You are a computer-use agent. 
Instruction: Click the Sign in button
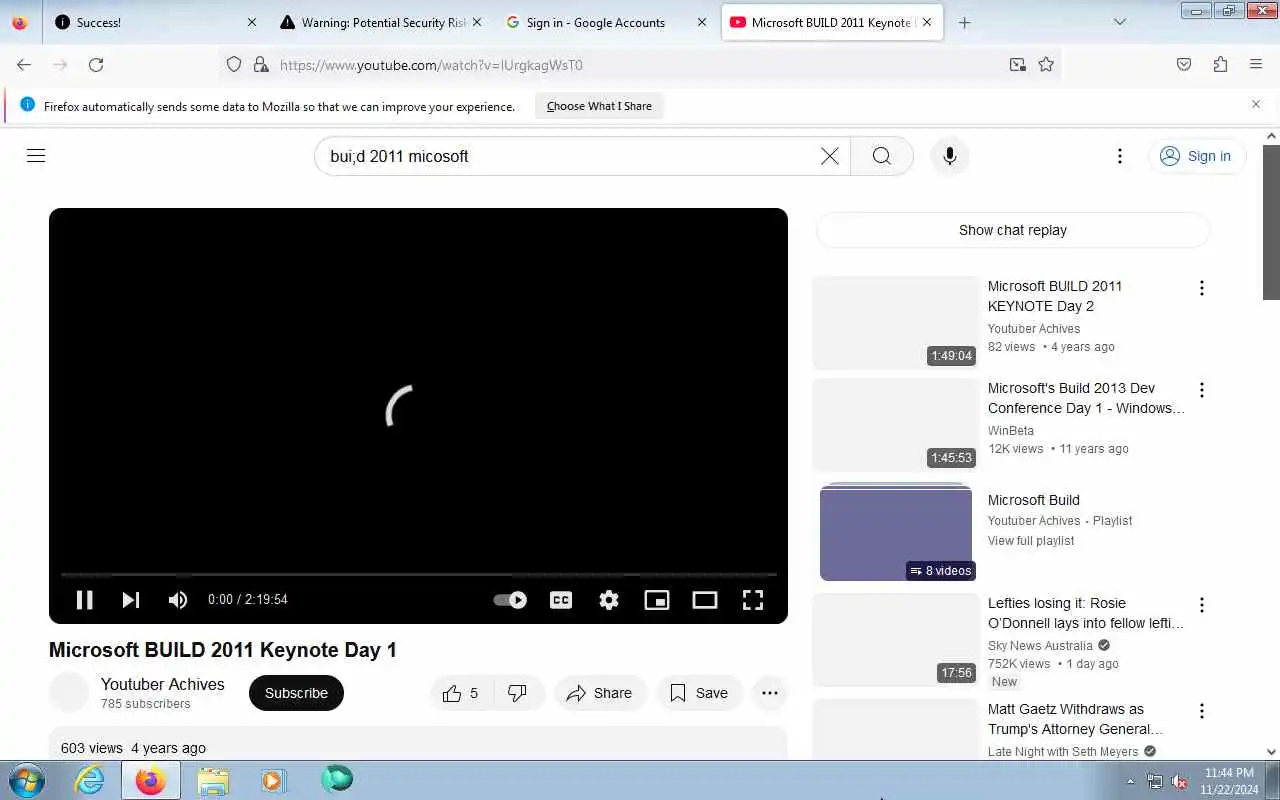tap(1196, 156)
